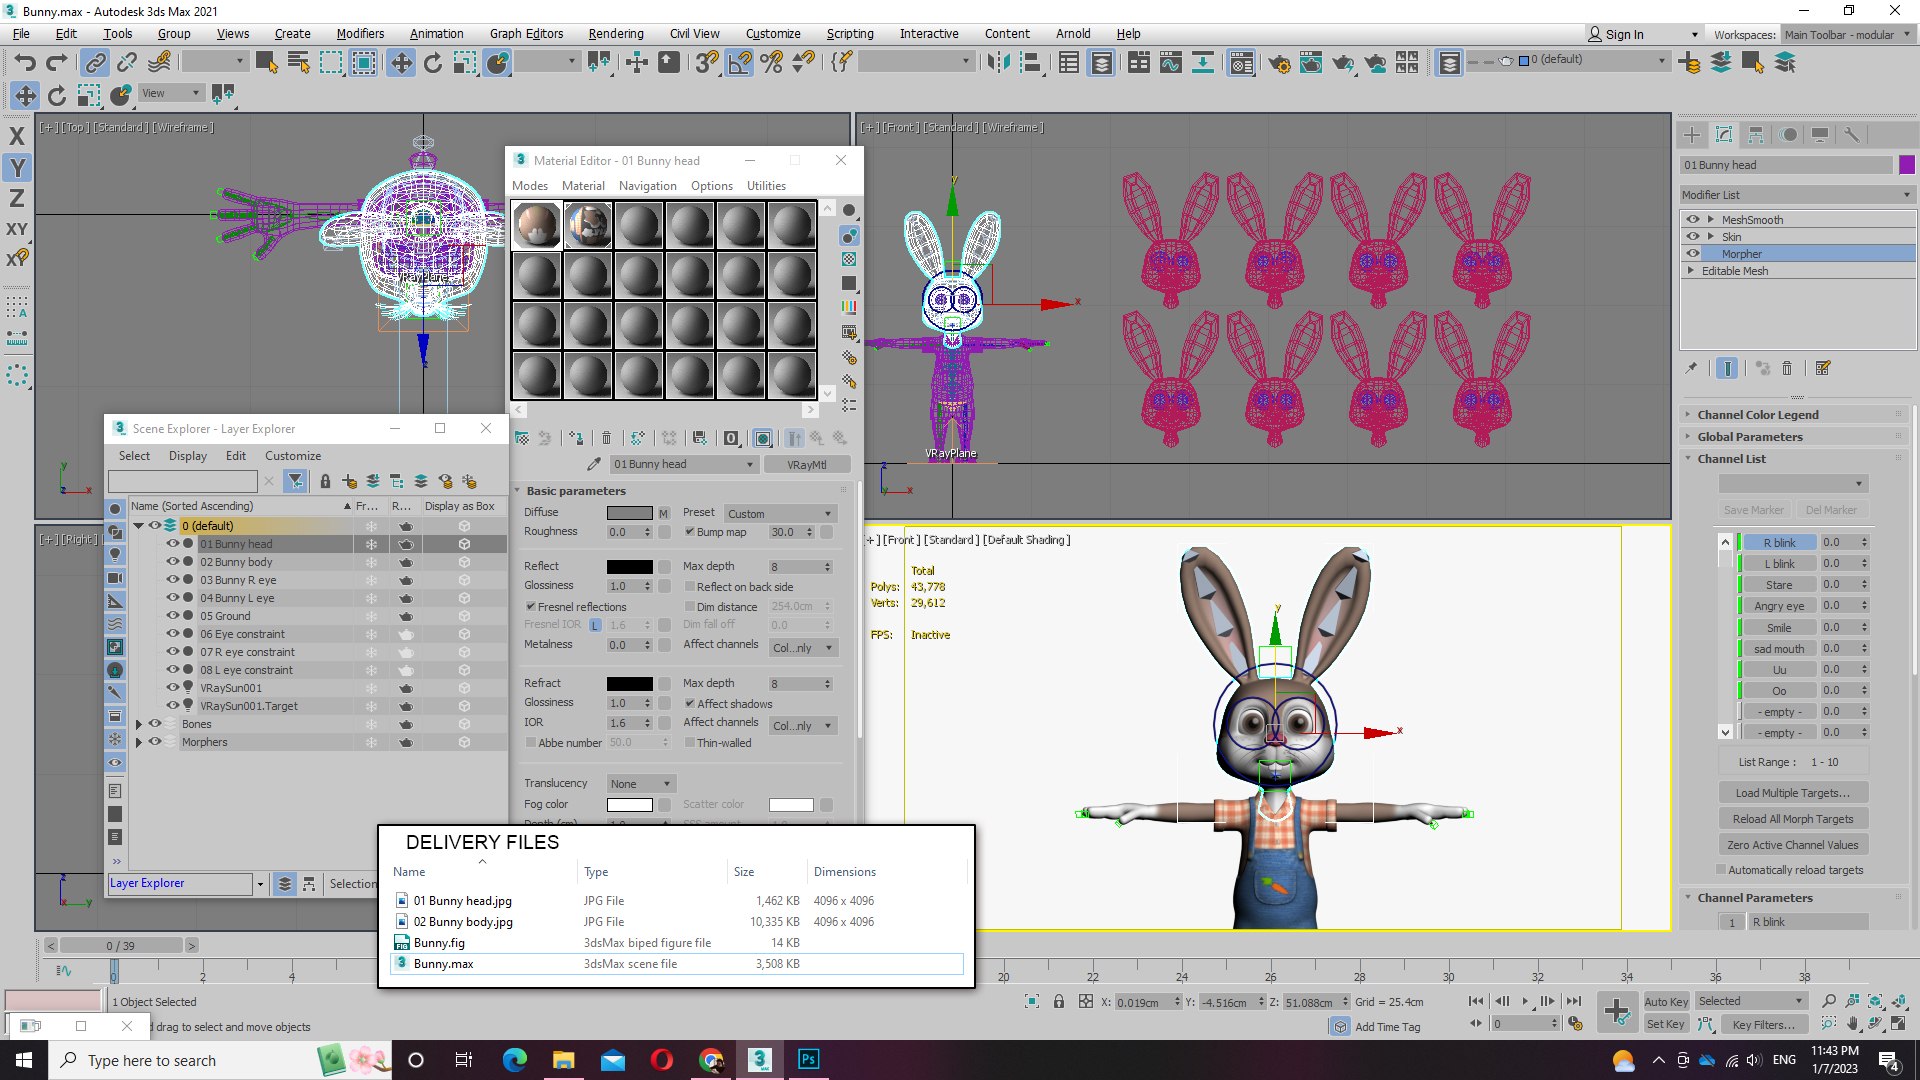This screenshot has height=1080, width=1920.
Task: Expand the Global Parameters rollout
Action: pos(1749,437)
